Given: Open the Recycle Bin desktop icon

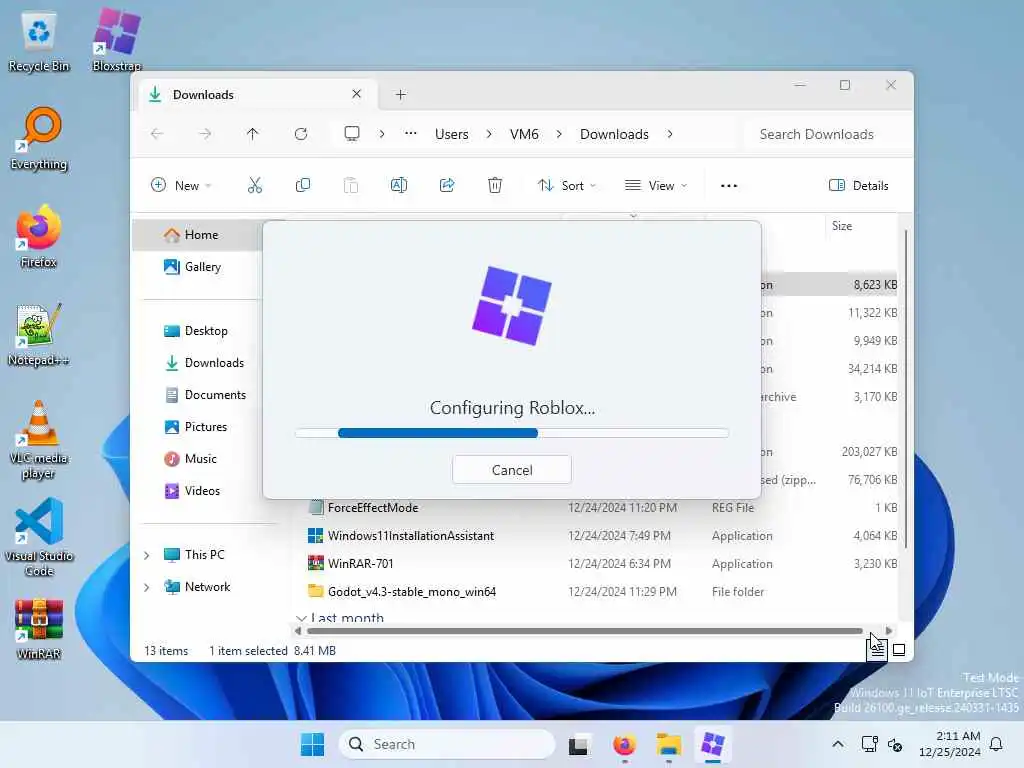Looking at the screenshot, I should [x=39, y=42].
